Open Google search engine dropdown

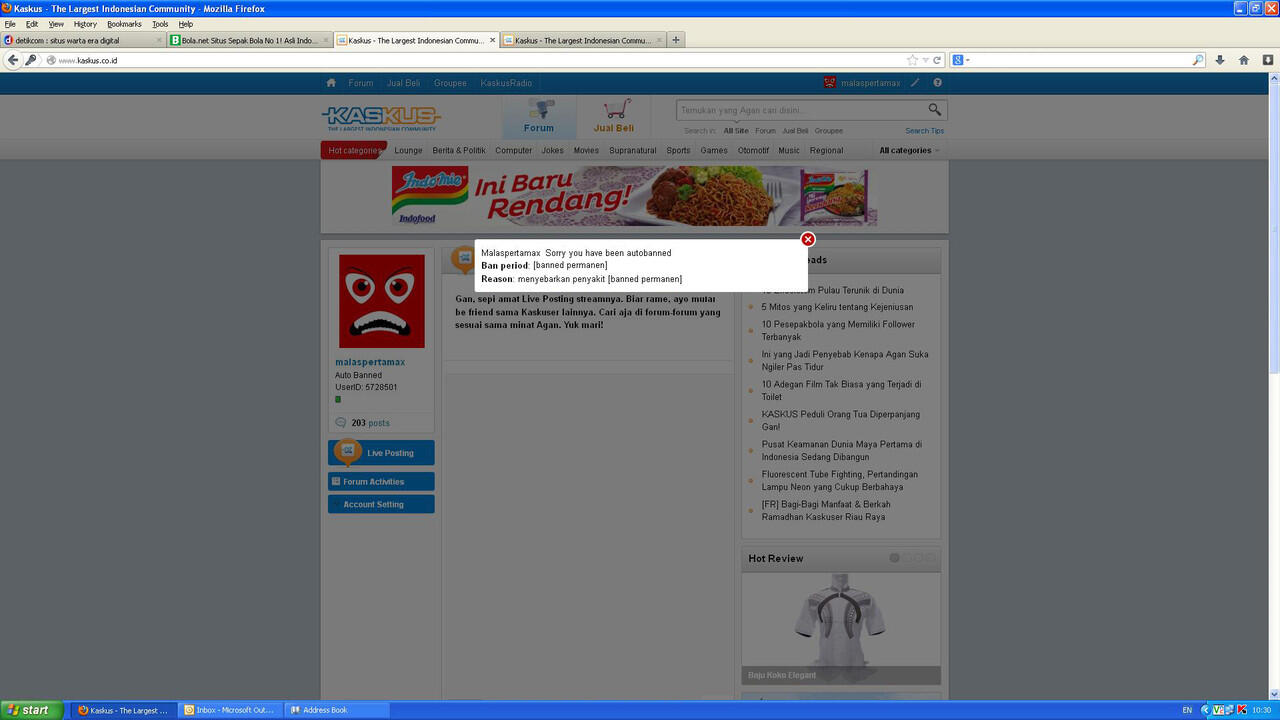point(961,60)
